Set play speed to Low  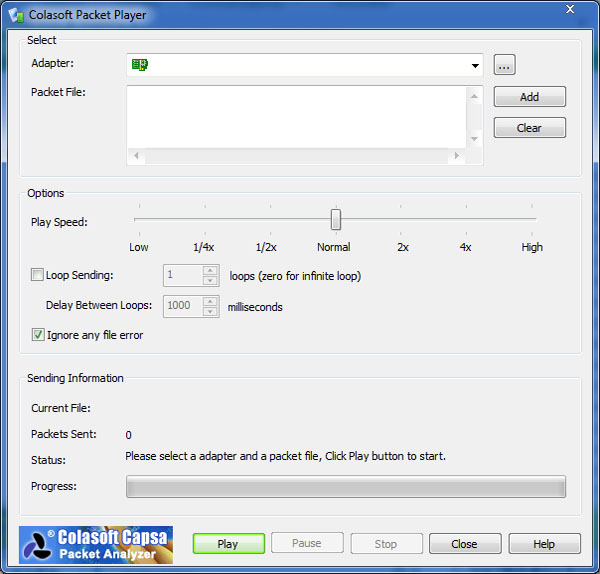pos(139,247)
